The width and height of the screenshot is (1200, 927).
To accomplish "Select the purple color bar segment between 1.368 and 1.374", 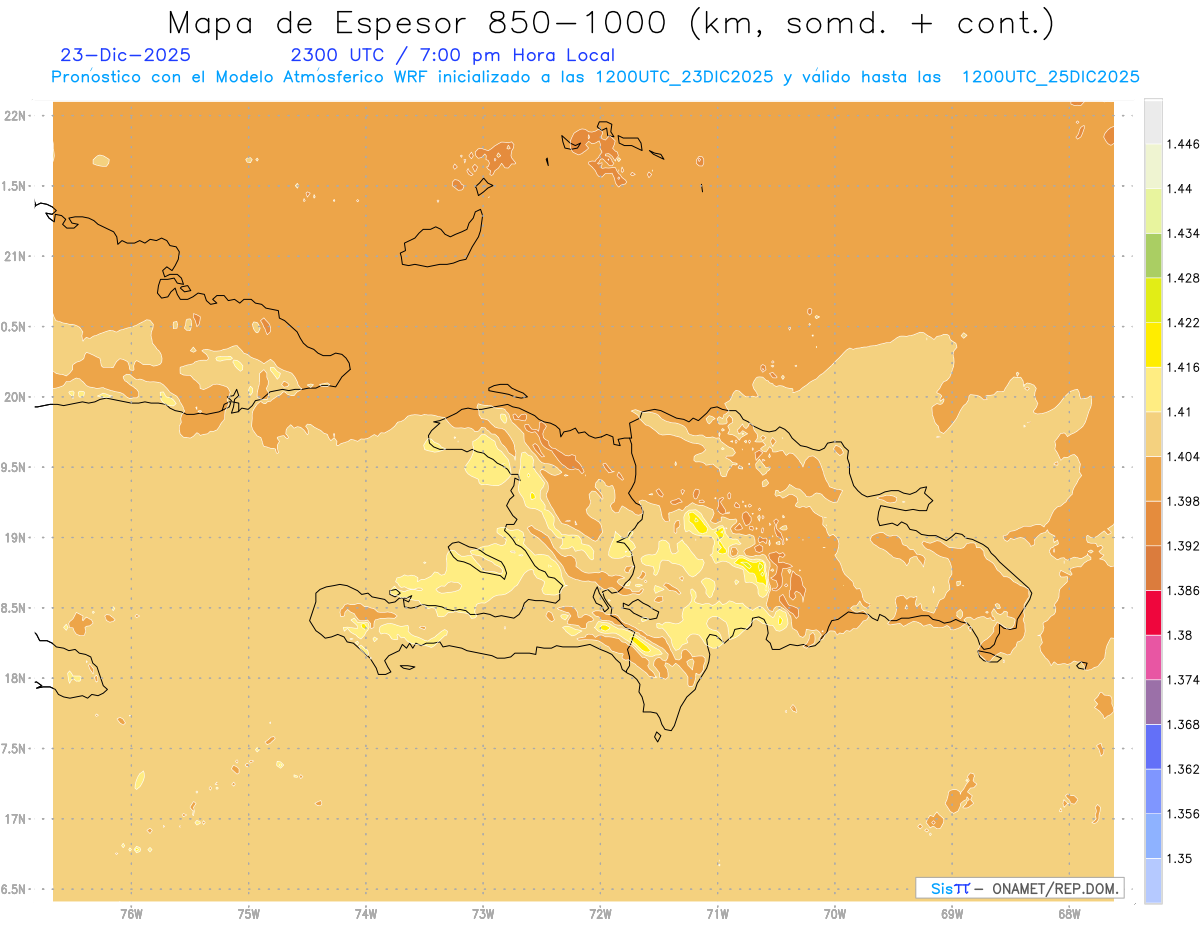I will [x=1153, y=701].
